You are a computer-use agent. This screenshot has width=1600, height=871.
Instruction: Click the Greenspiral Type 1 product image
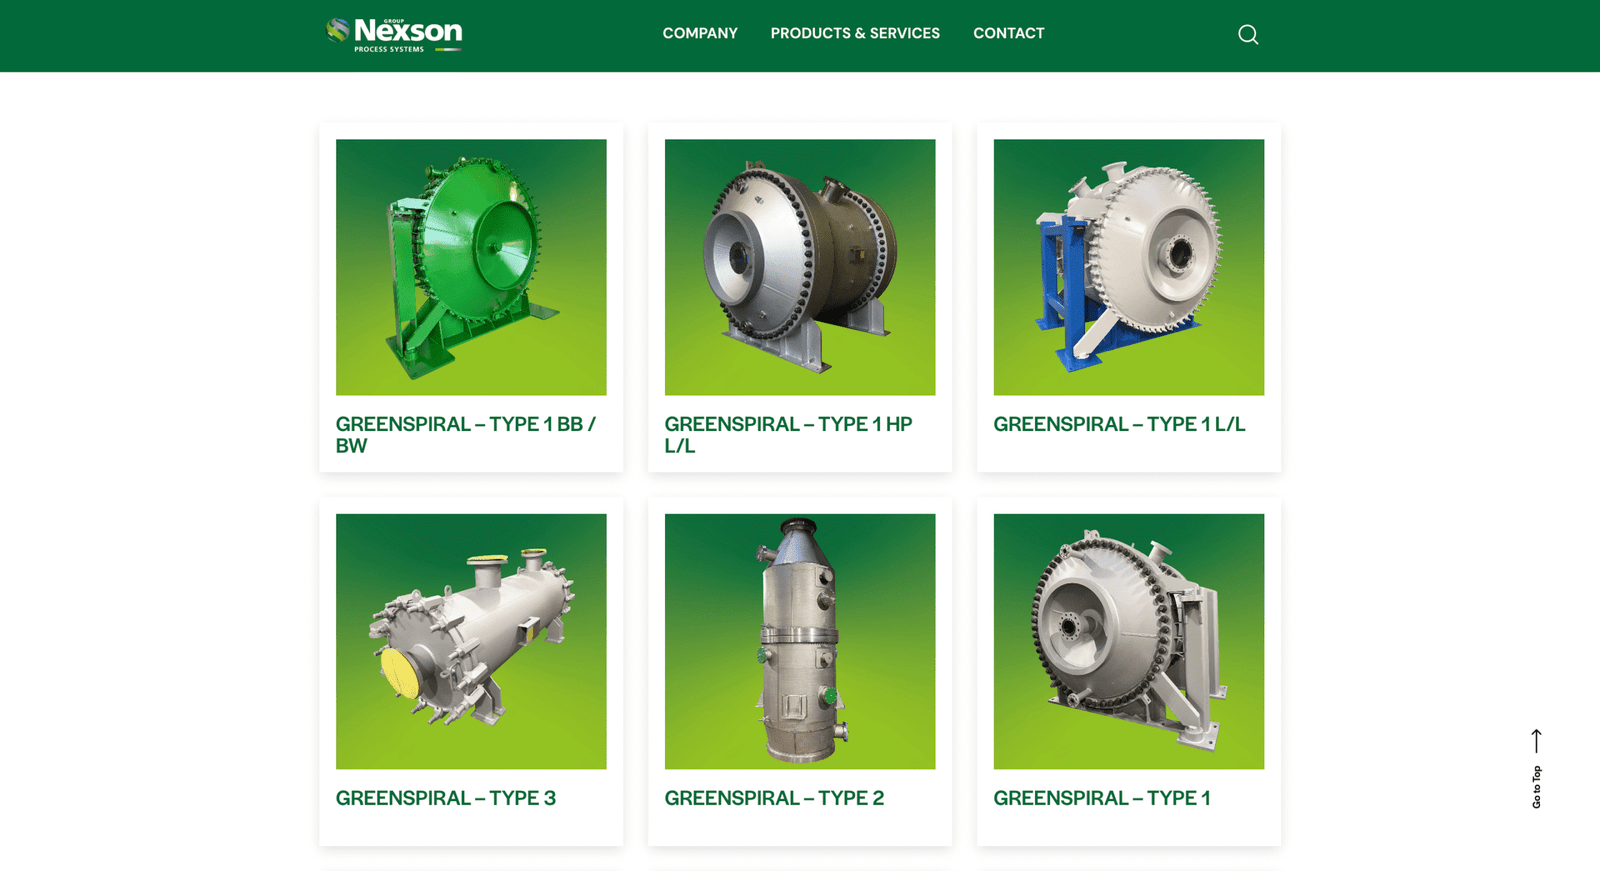point(1129,641)
